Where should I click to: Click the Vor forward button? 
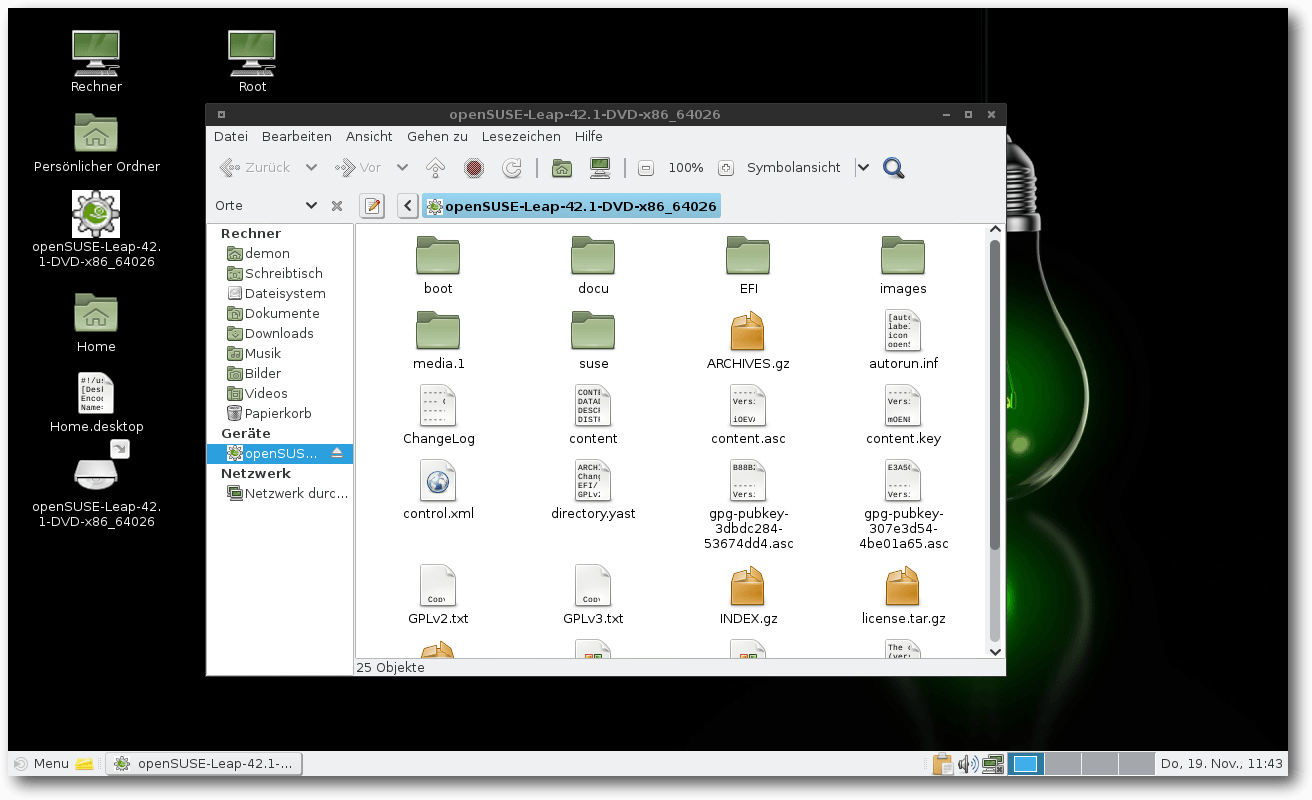coord(359,168)
